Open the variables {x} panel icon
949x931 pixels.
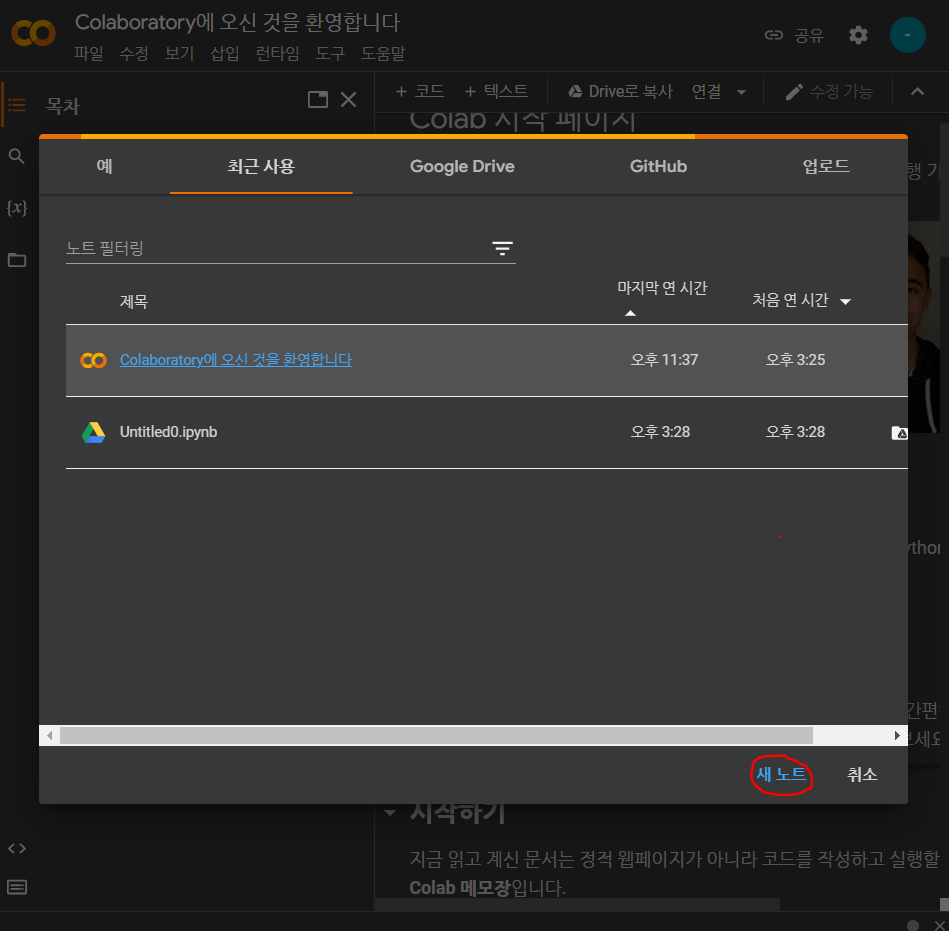coord(16,208)
